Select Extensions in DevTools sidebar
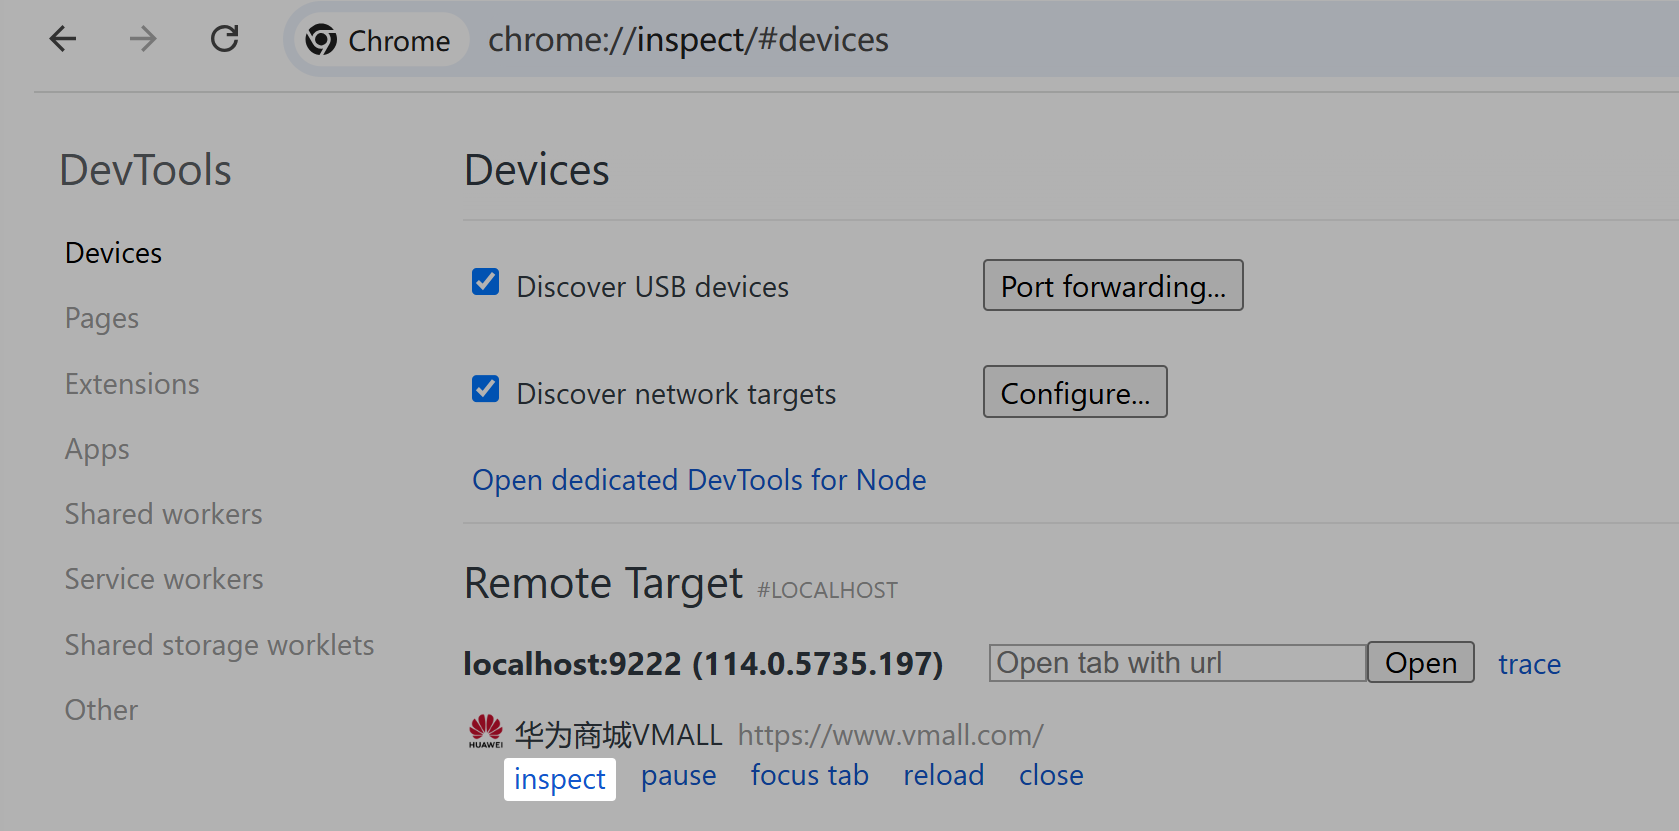The height and width of the screenshot is (831, 1679). [132, 384]
